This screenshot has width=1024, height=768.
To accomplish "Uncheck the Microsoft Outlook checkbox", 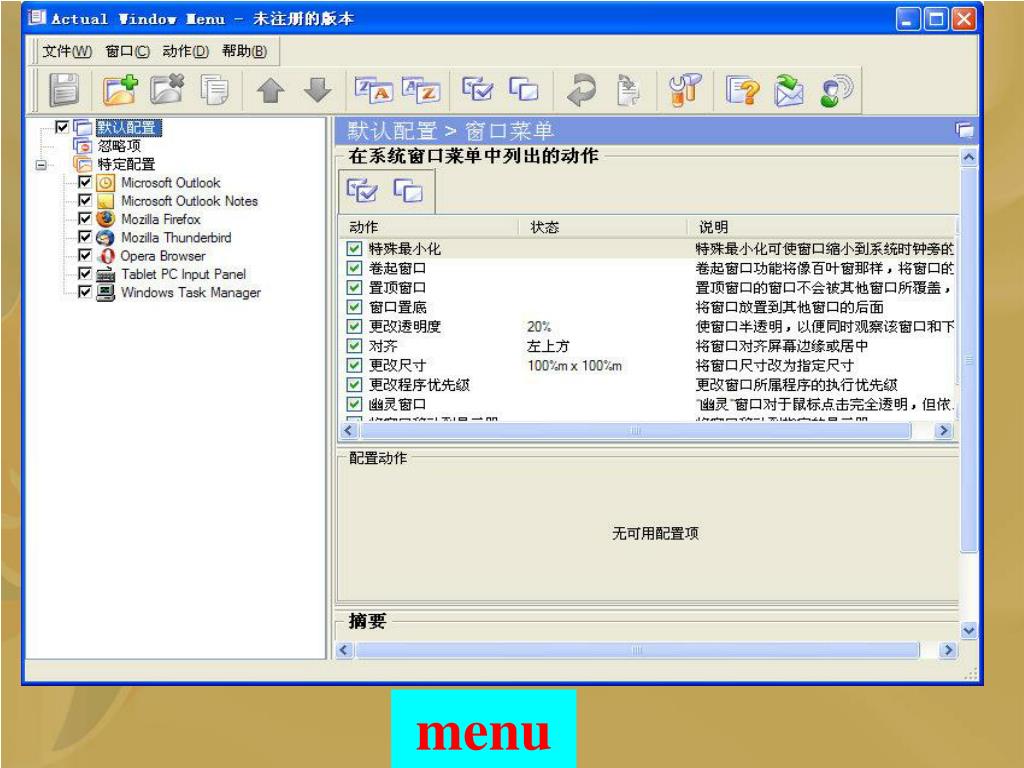I will point(84,182).
